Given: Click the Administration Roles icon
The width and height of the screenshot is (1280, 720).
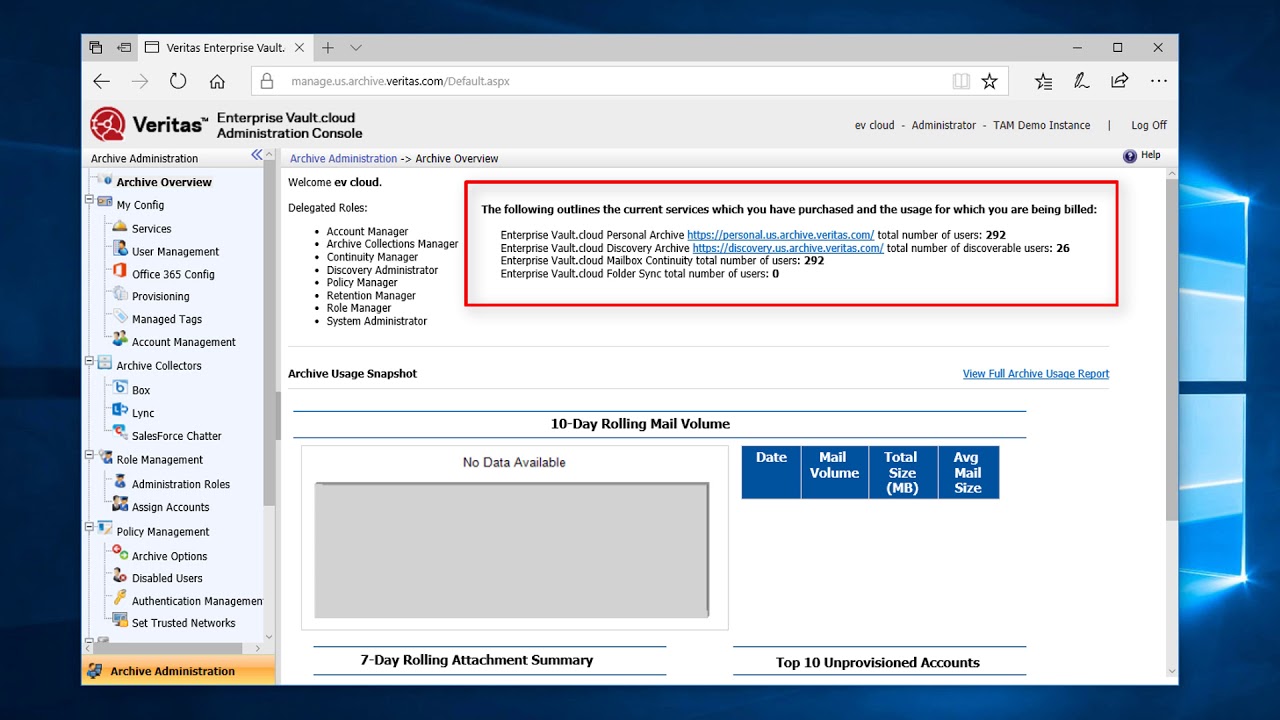Looking at the screenshot, I should pyautogui.click(x=120, y=483).
